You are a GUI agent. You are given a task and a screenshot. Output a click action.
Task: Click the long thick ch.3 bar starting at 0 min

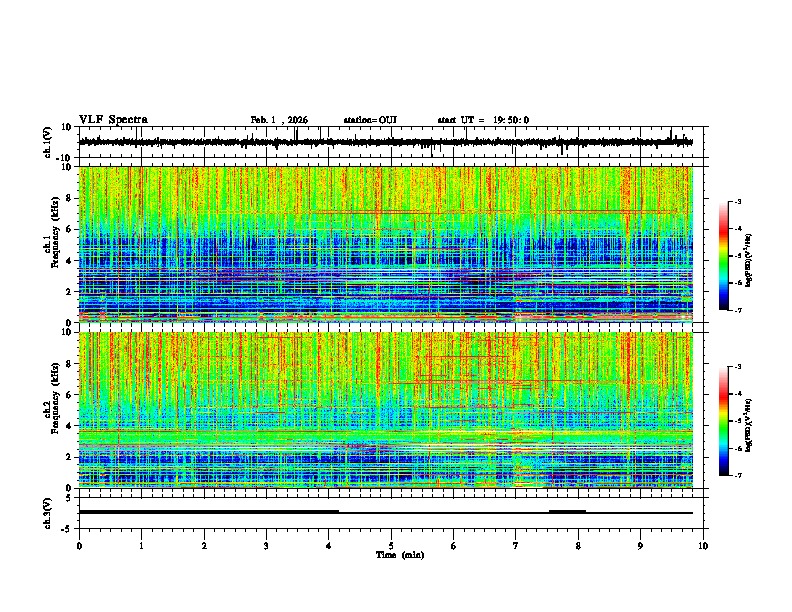(x=209, y=512)
